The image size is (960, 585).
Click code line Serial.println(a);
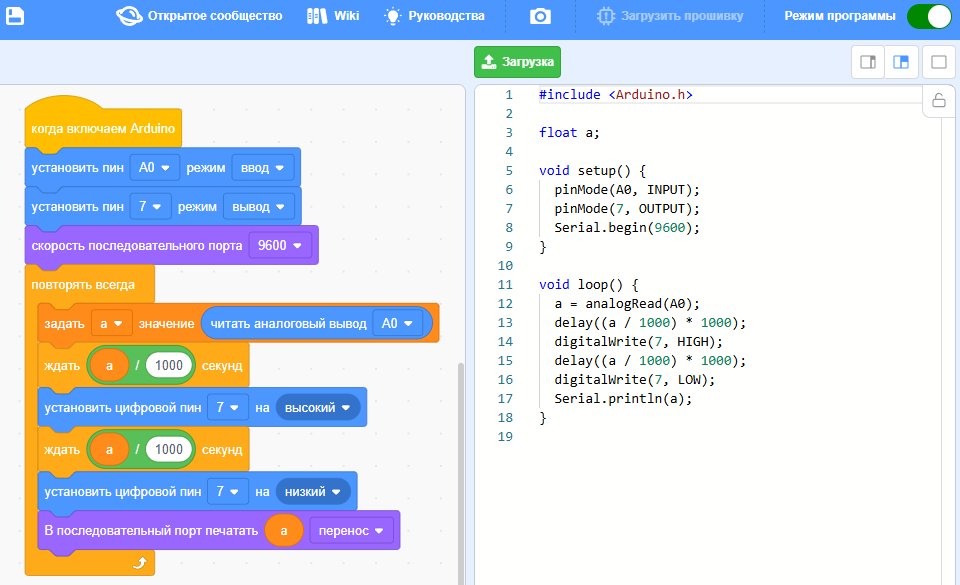pyautogui.click(x=623, y=398)
